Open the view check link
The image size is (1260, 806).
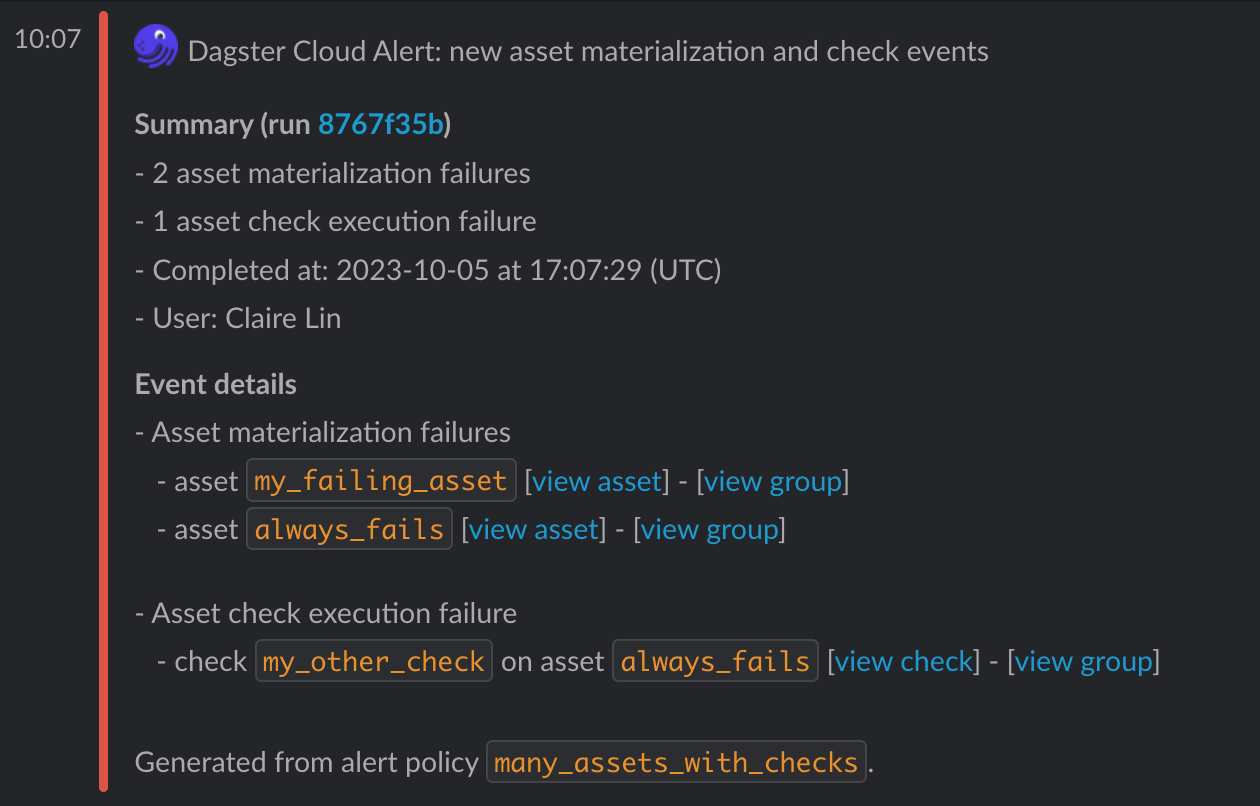point(904,661)
